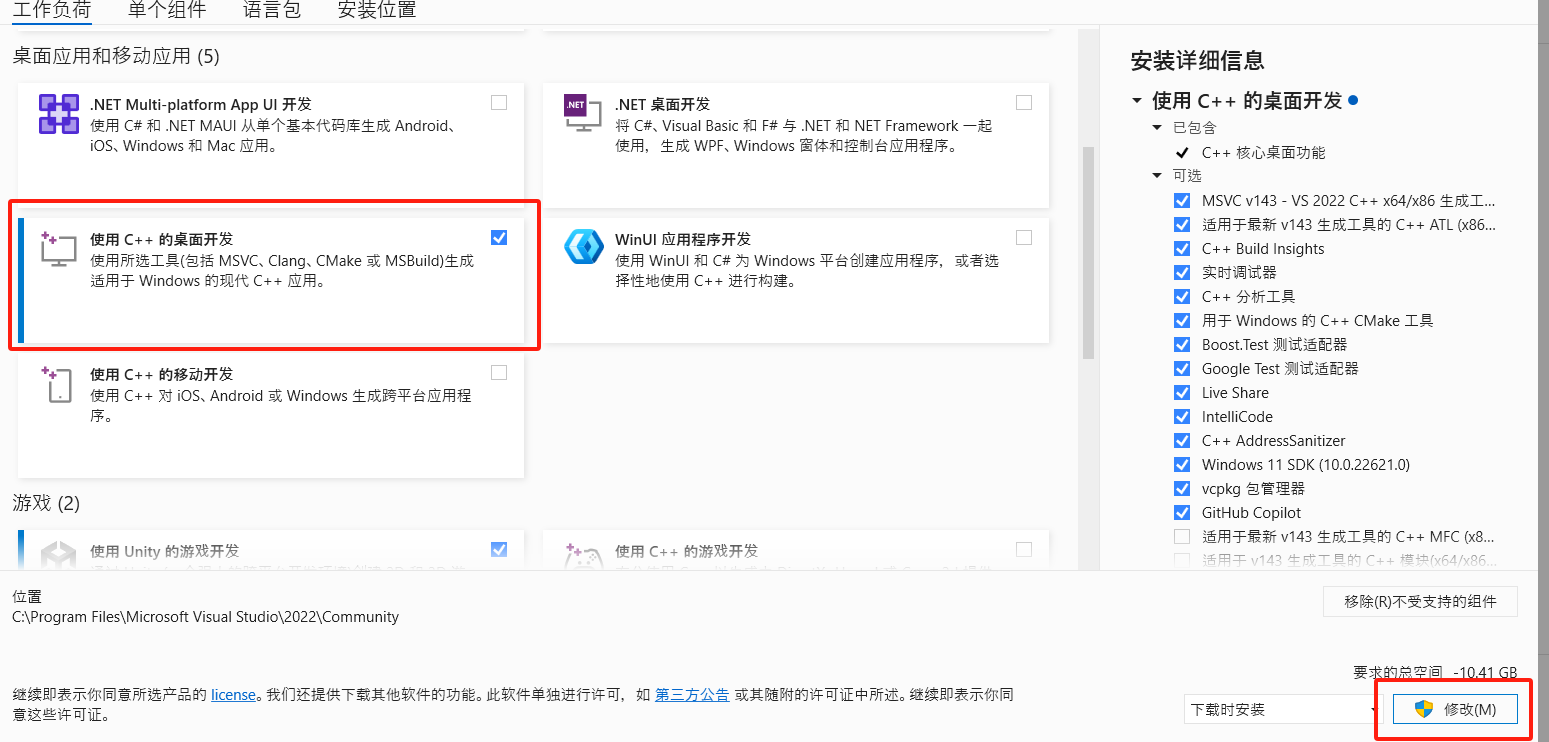
Task: Click the 要求的总空间 10.41 GB text
Action: (x=1435, y=673)
